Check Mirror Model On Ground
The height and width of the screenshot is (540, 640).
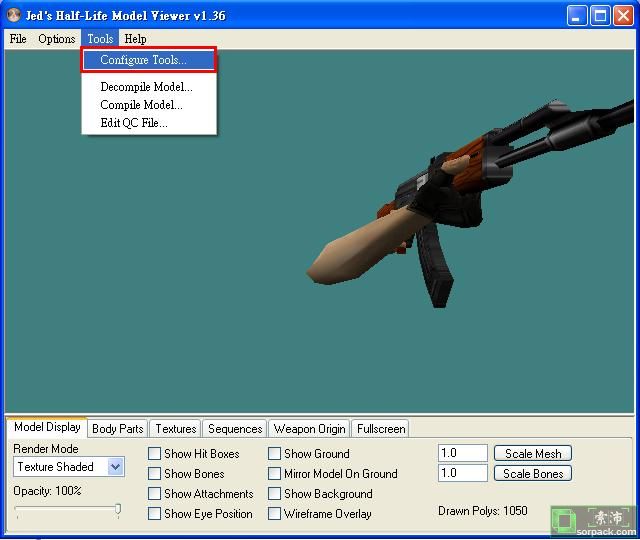pyautogui.click(x=274, y=473)
